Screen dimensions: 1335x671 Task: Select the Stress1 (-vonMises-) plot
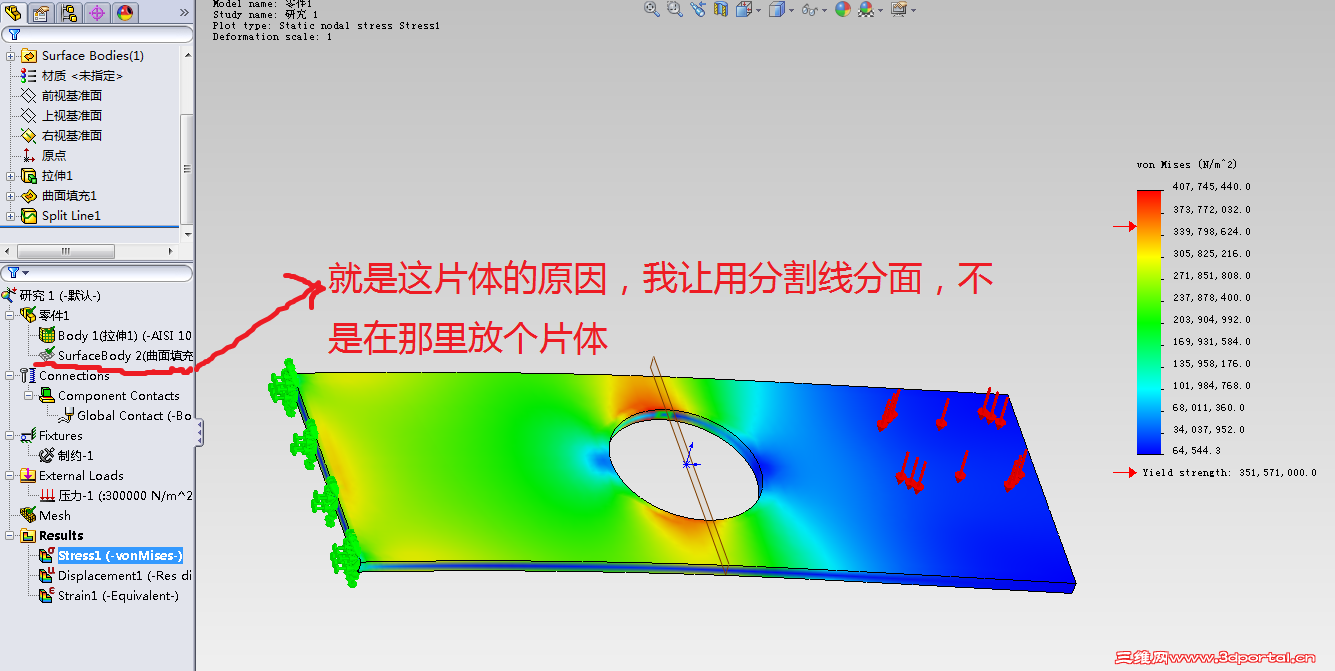[110, 556]
